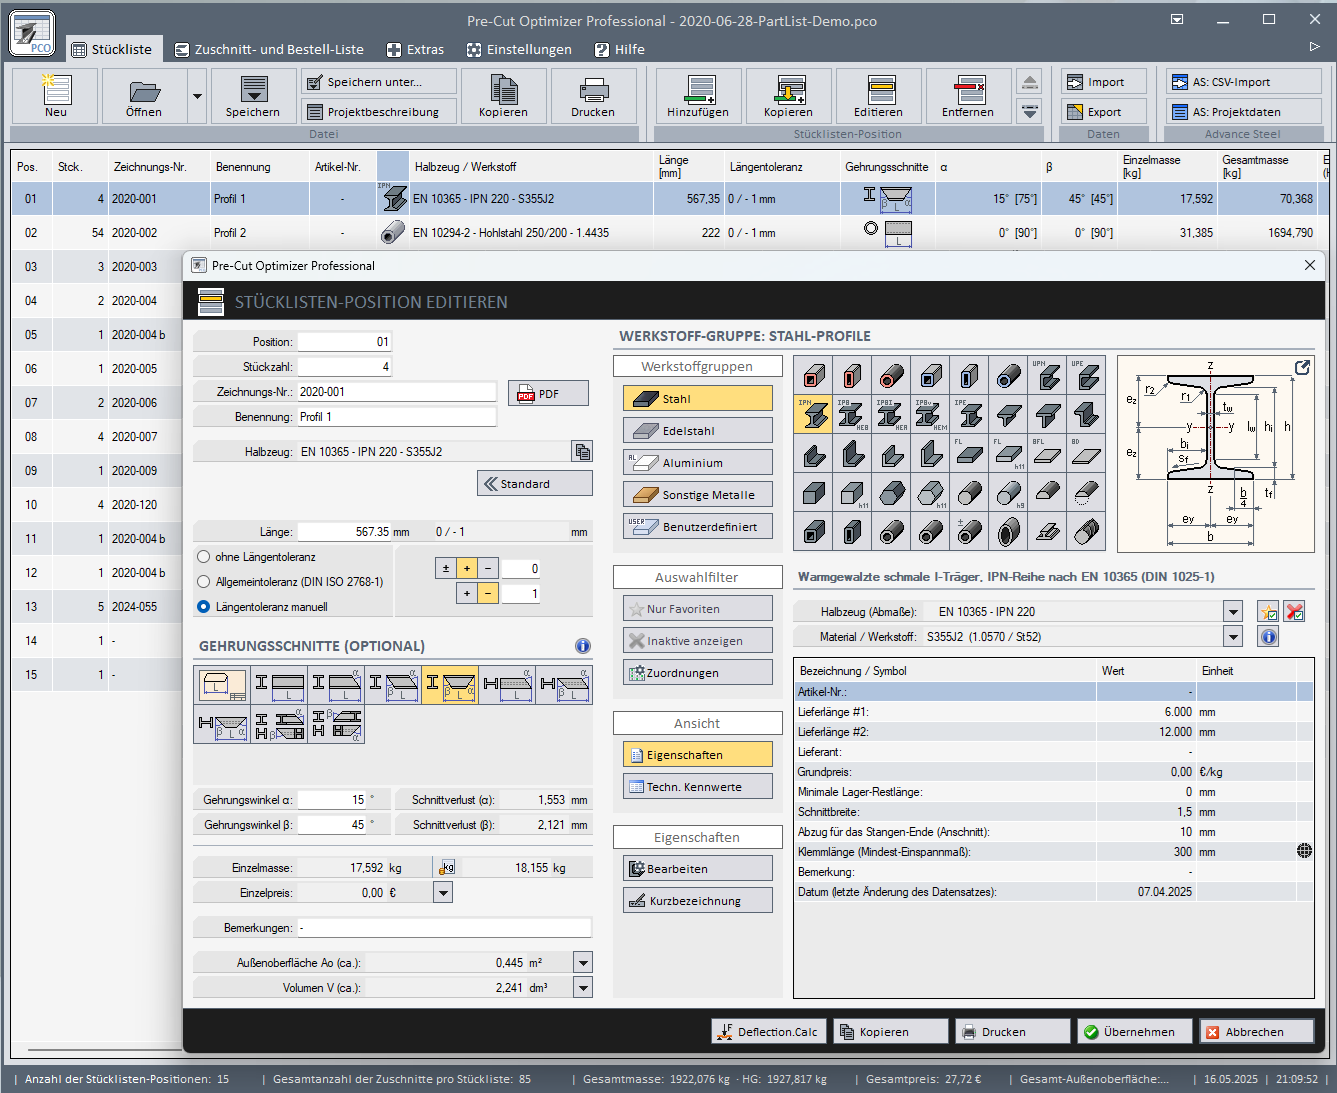The width and height of the screenshot is (1337, 1093).
Task: Click the Übernehmen button
Action: point(1134,1032)
